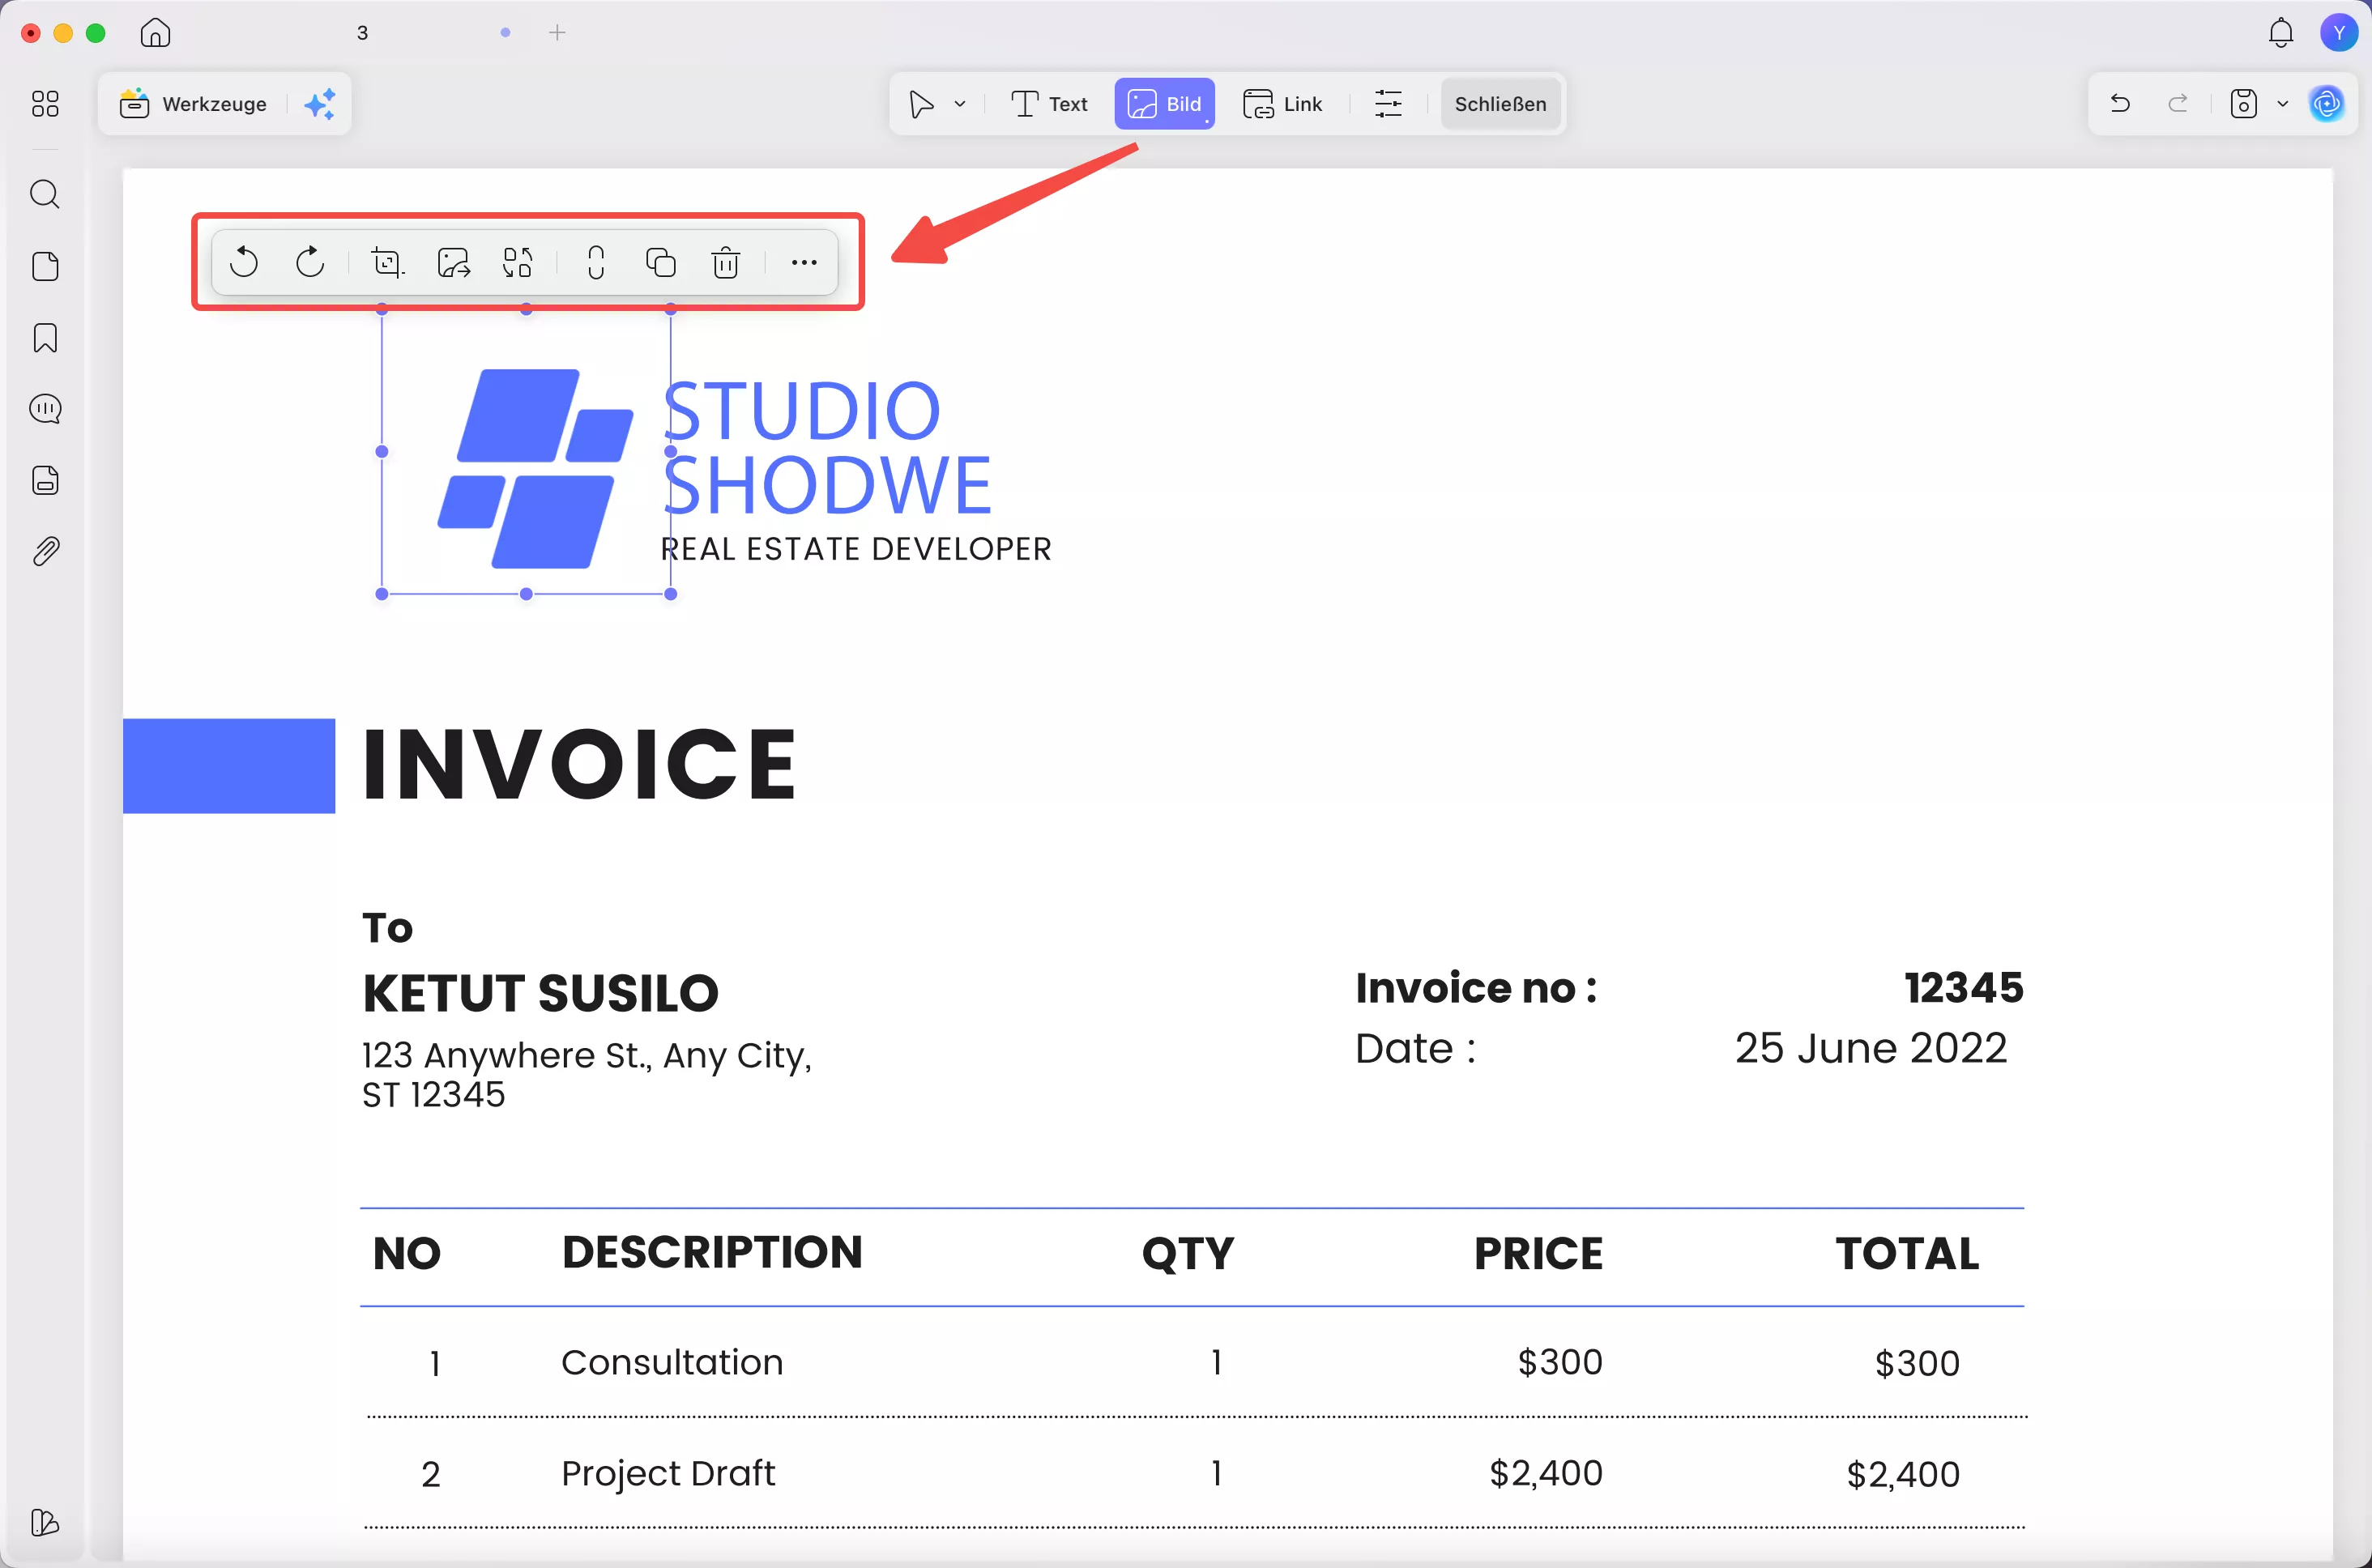Switch to Text edit mode
Image resolution: width=2372 pixels, height=1568 pixels.
point(1049,104)
